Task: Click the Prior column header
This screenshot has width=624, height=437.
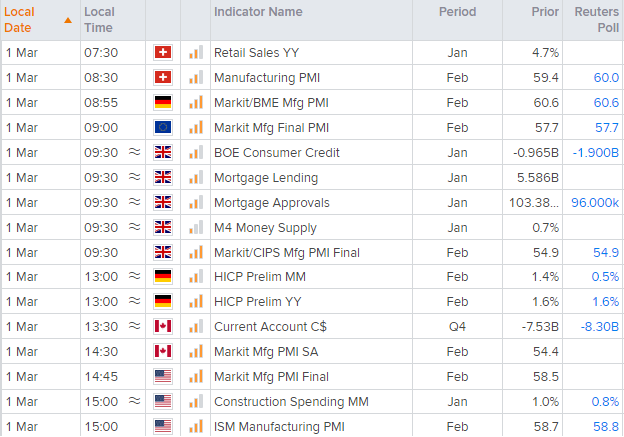Action: click(545, 13)
